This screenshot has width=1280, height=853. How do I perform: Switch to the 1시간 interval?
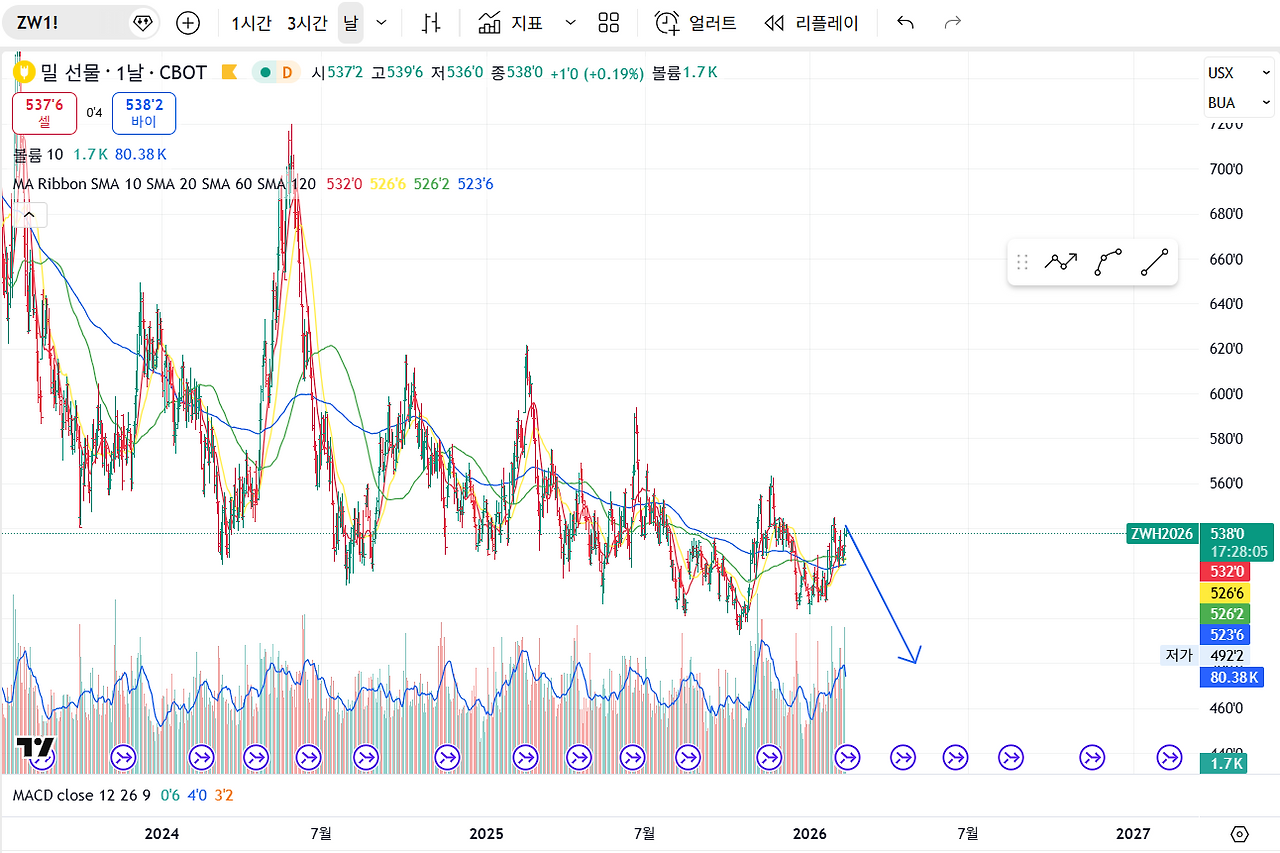pyautogui.click(x=250, y=23)
